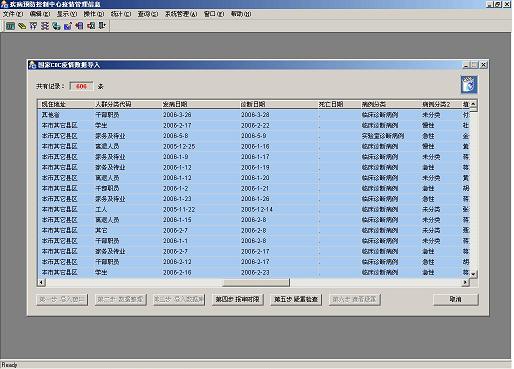Open the 文件 menu

13,14
